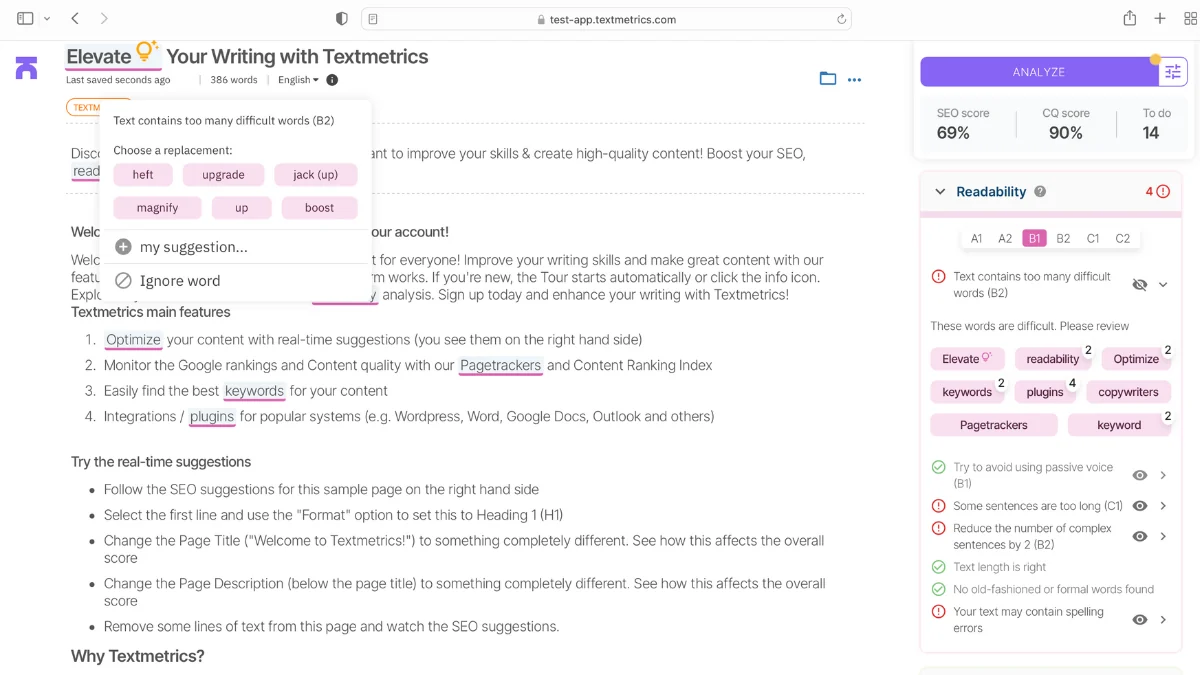The image size is (1200, 675).
Task: Toggle eye for sentences too long
Action: (x=1139, y=506)
